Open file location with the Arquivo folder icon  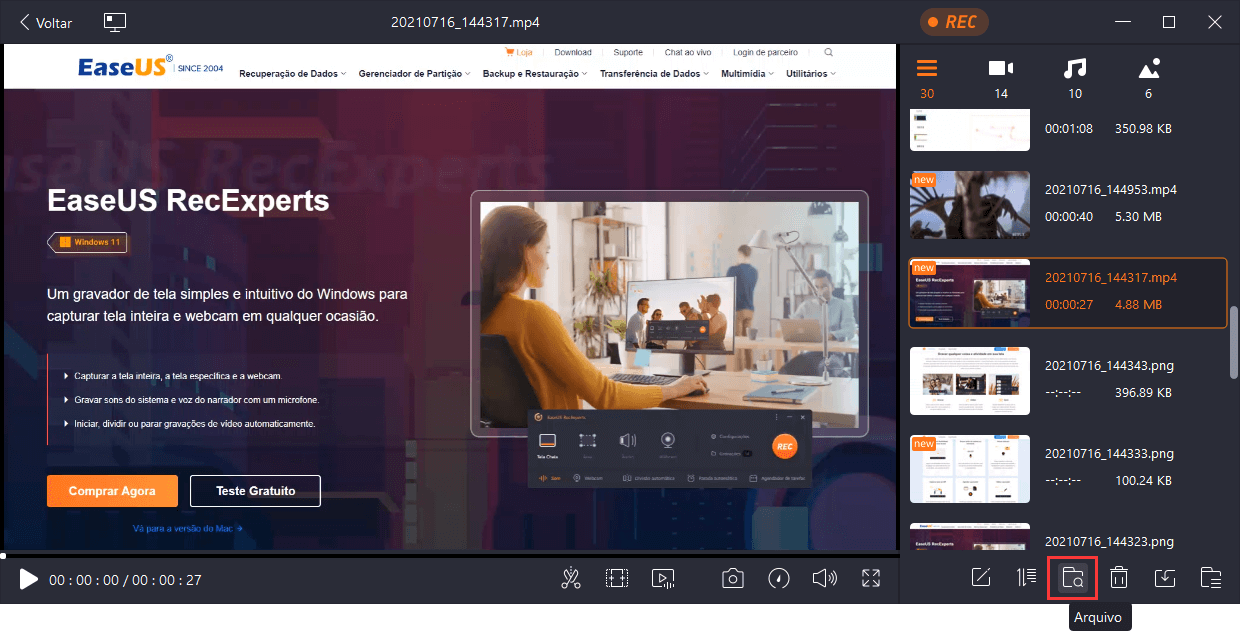click(x=1072, y=577)
